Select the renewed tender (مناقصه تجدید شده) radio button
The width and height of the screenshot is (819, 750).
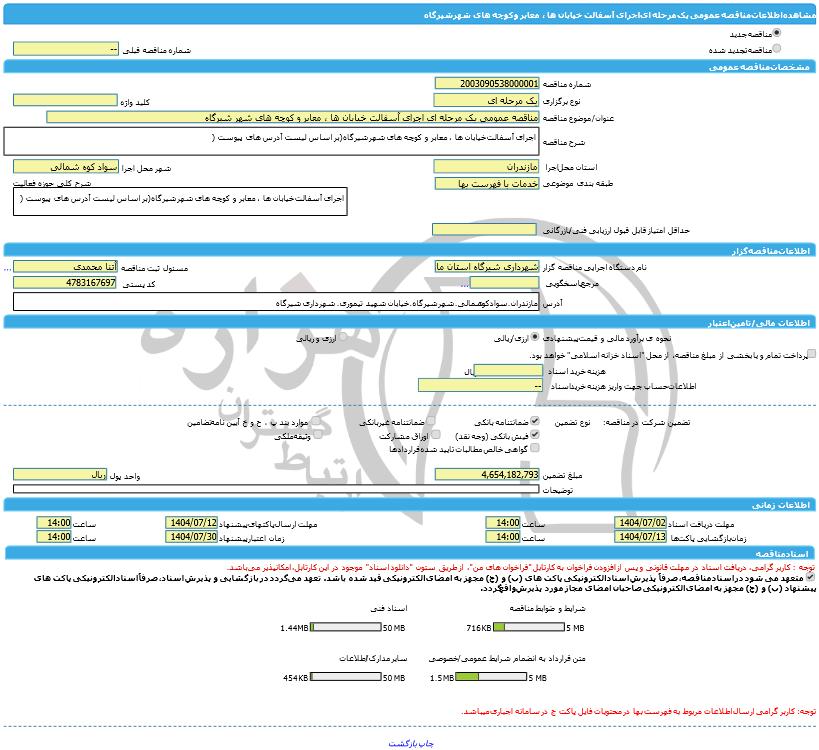[x=778, y=48]
